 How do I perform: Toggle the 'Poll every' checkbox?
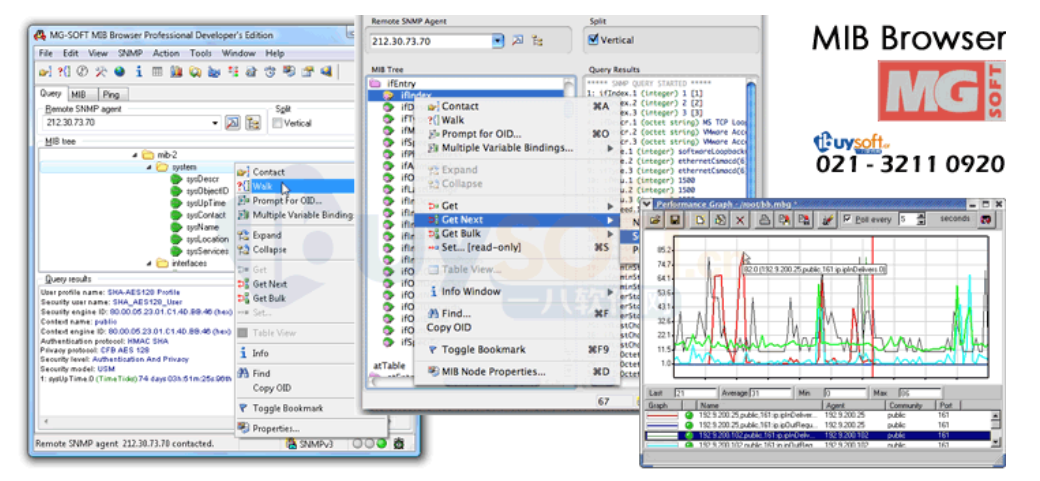click(847, 219)
